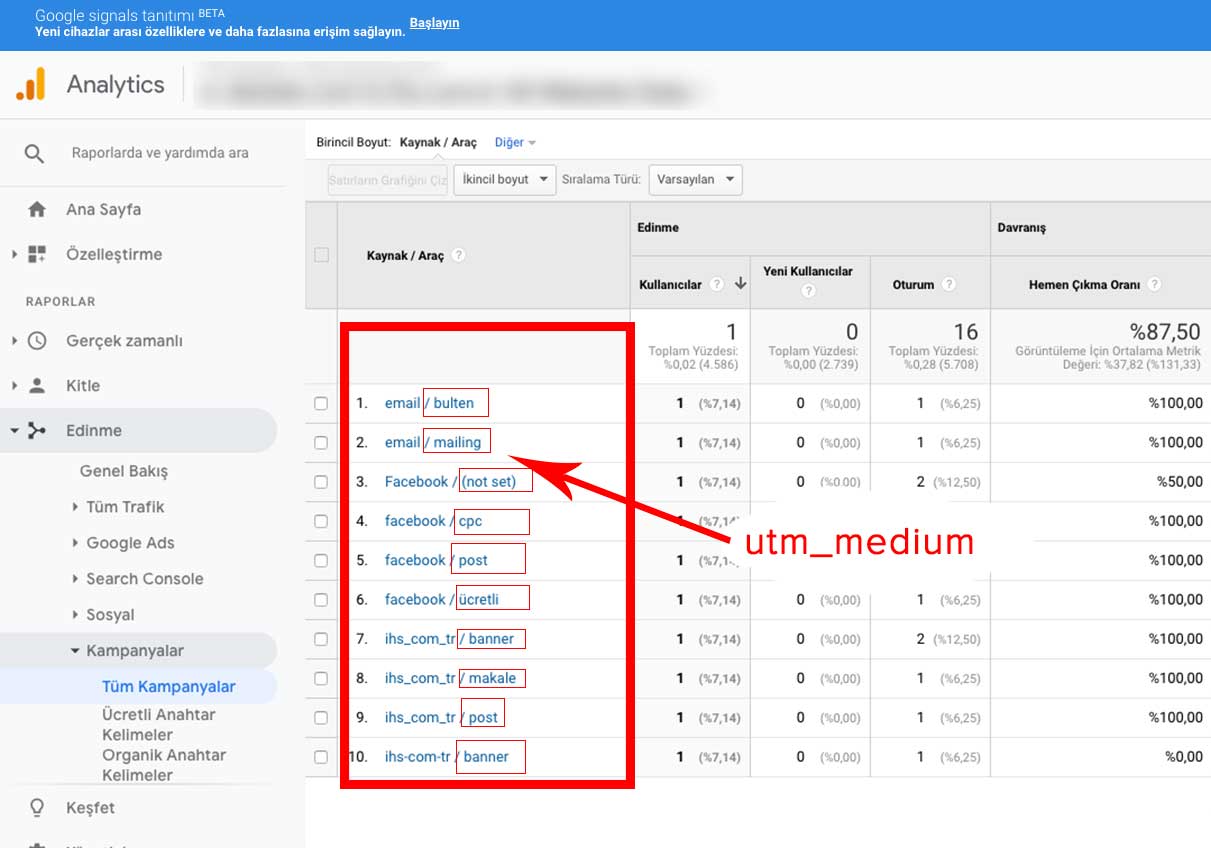Expand the Kitle sidebar section

tap(15, 385)
